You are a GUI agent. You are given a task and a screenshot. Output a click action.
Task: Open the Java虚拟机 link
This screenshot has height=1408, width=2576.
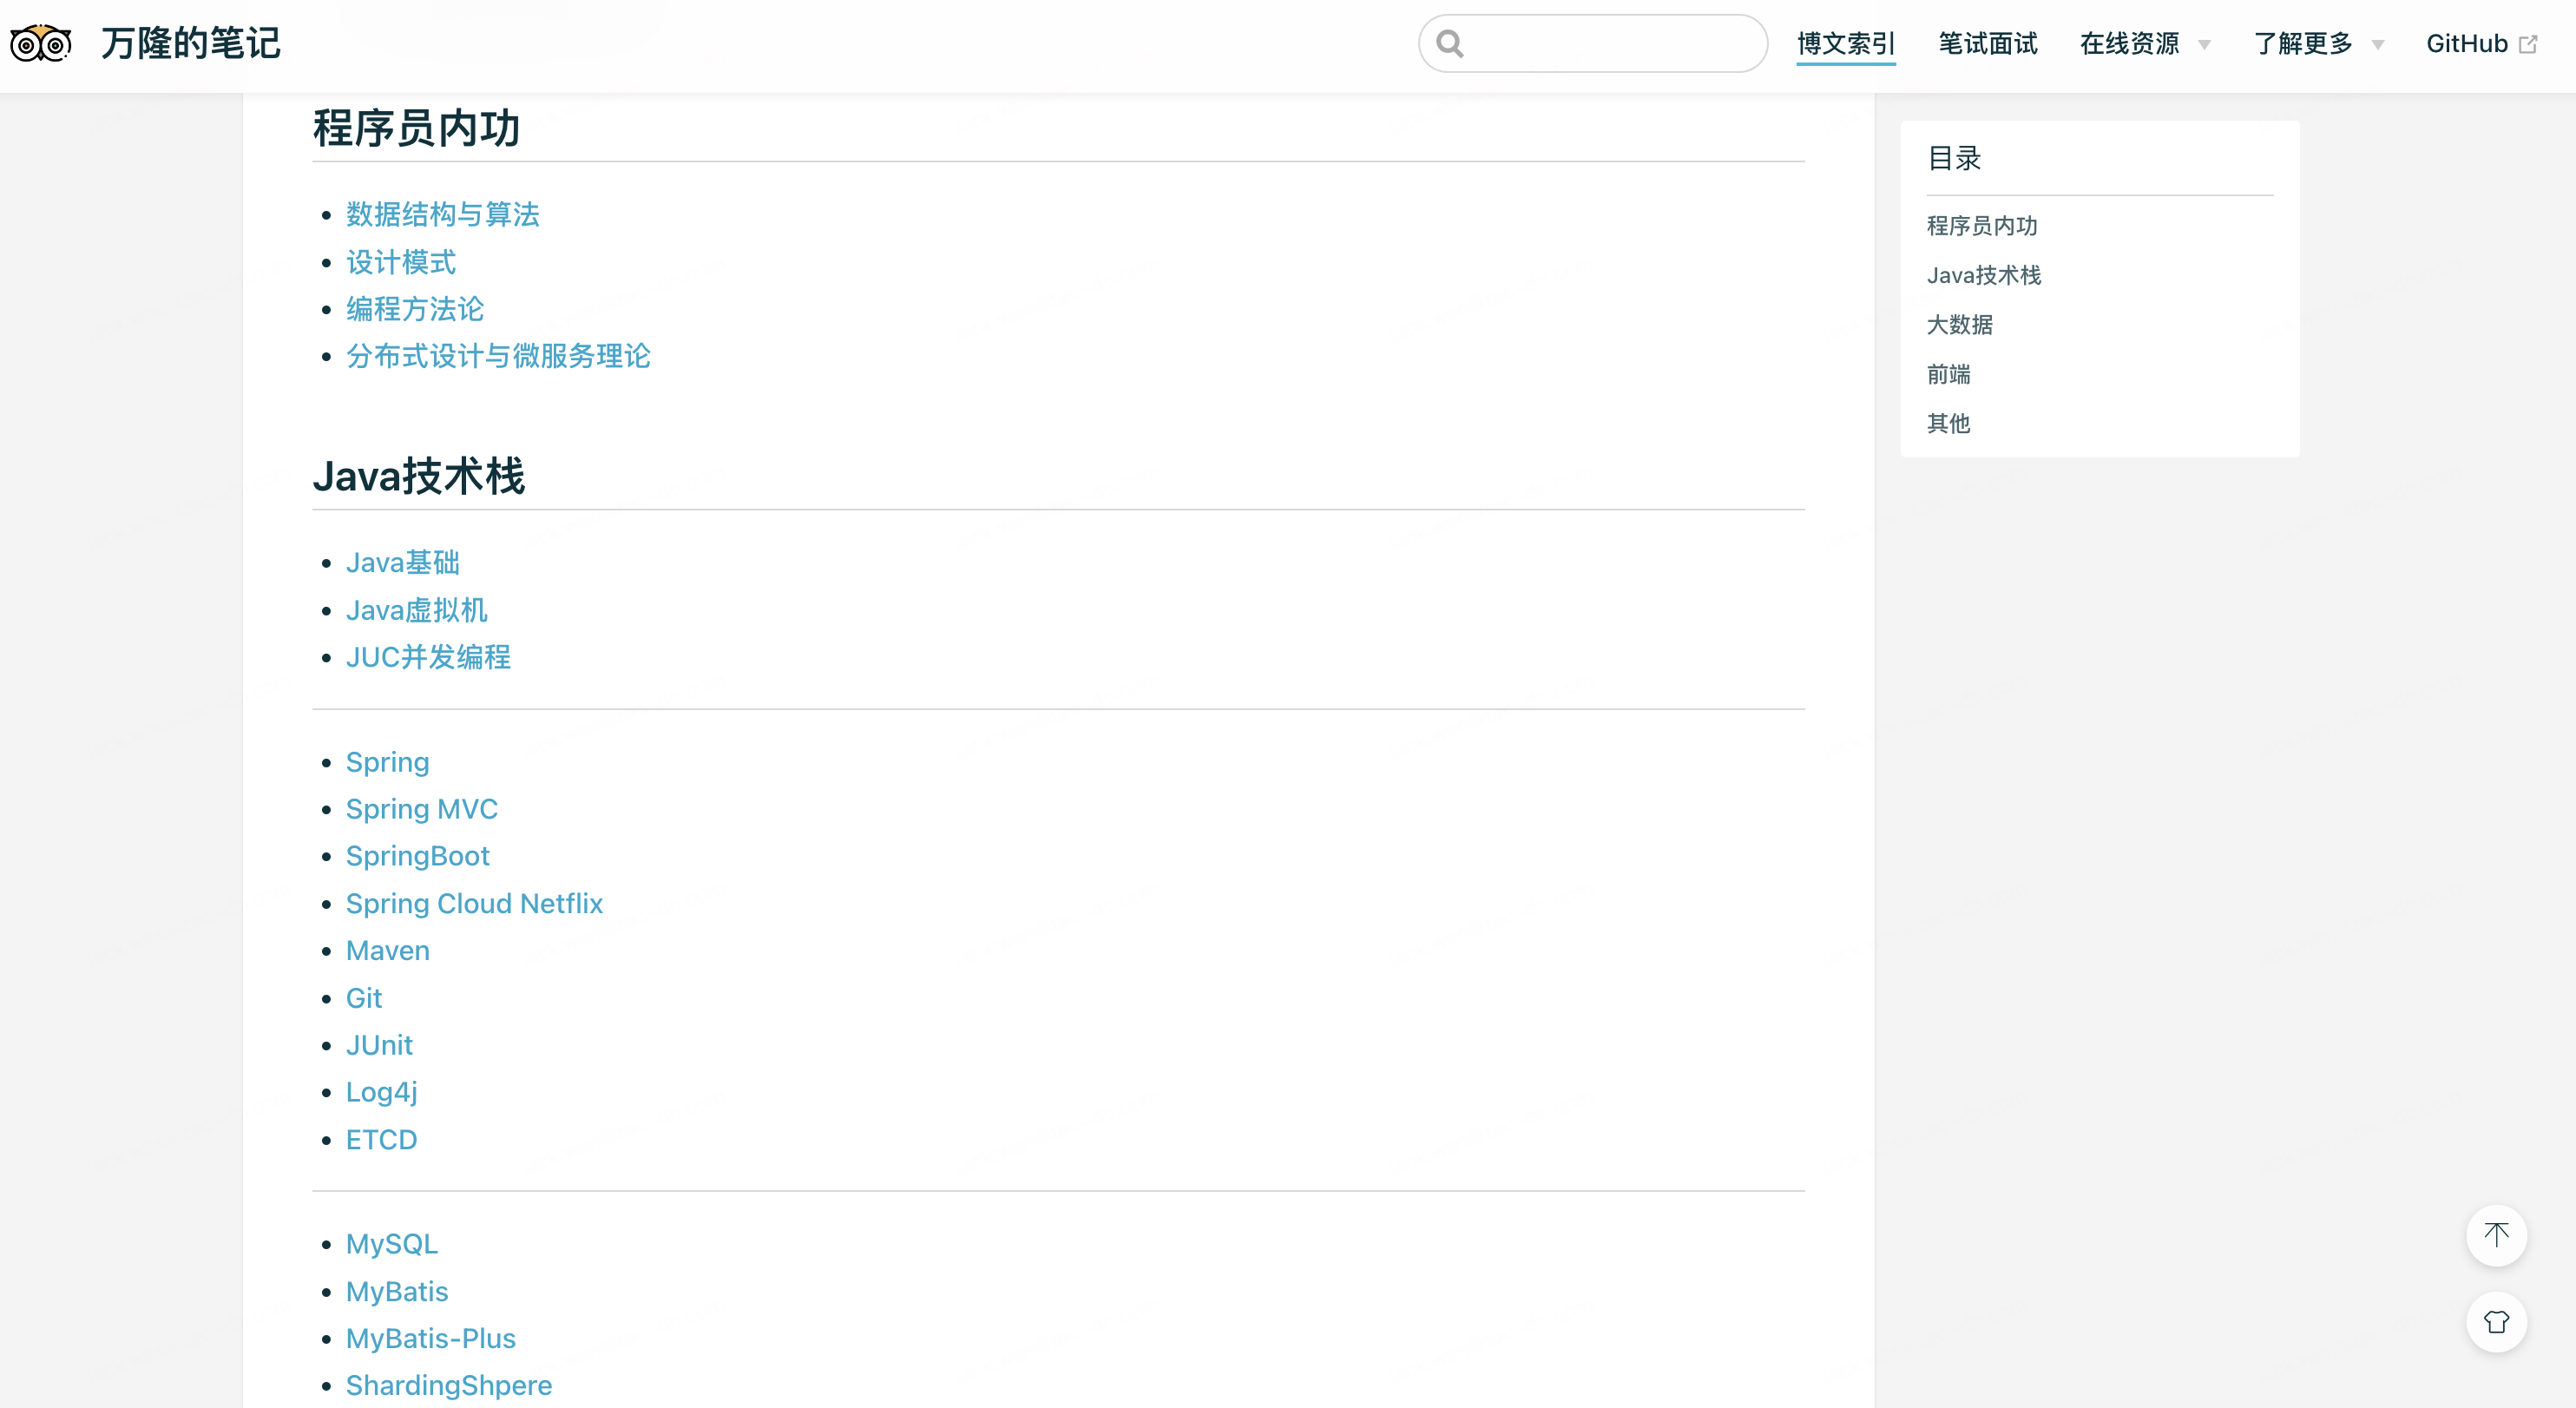coord(417,610)
